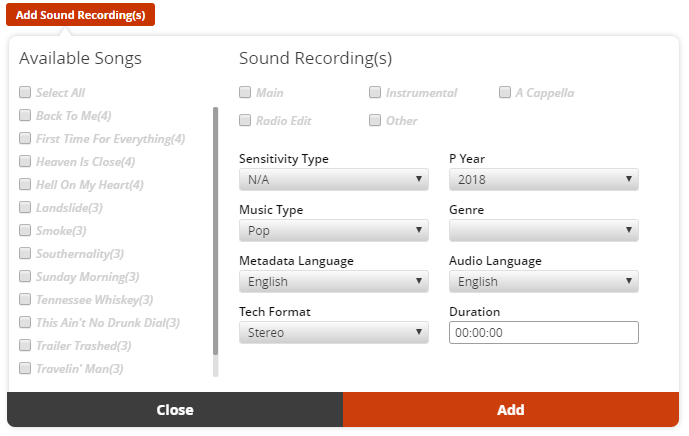Expand the Metadata Language dropdown
The height and width of the screenshot is (436, 689).
click(x=334, y=282)
